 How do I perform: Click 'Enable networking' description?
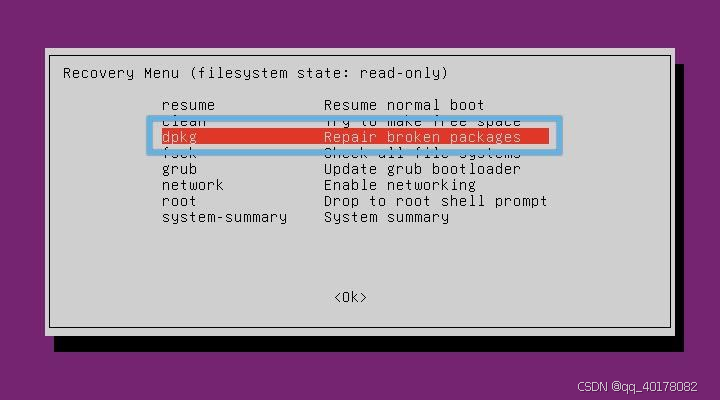(399, 186)
